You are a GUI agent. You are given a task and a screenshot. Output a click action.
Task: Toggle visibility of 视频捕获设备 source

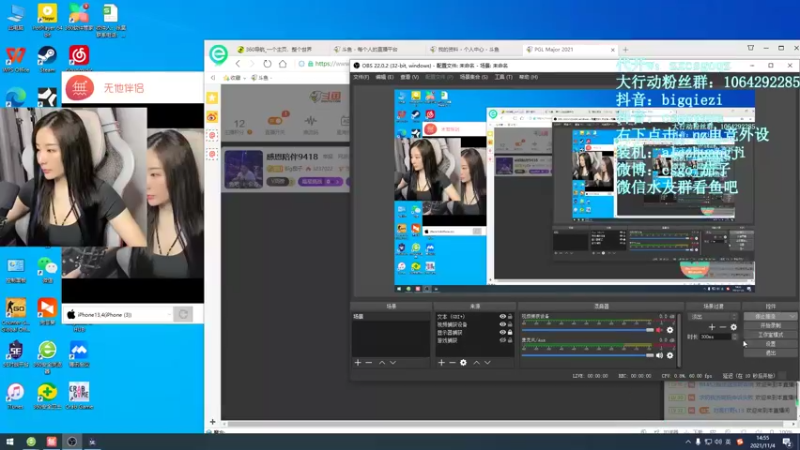point(503,324)
